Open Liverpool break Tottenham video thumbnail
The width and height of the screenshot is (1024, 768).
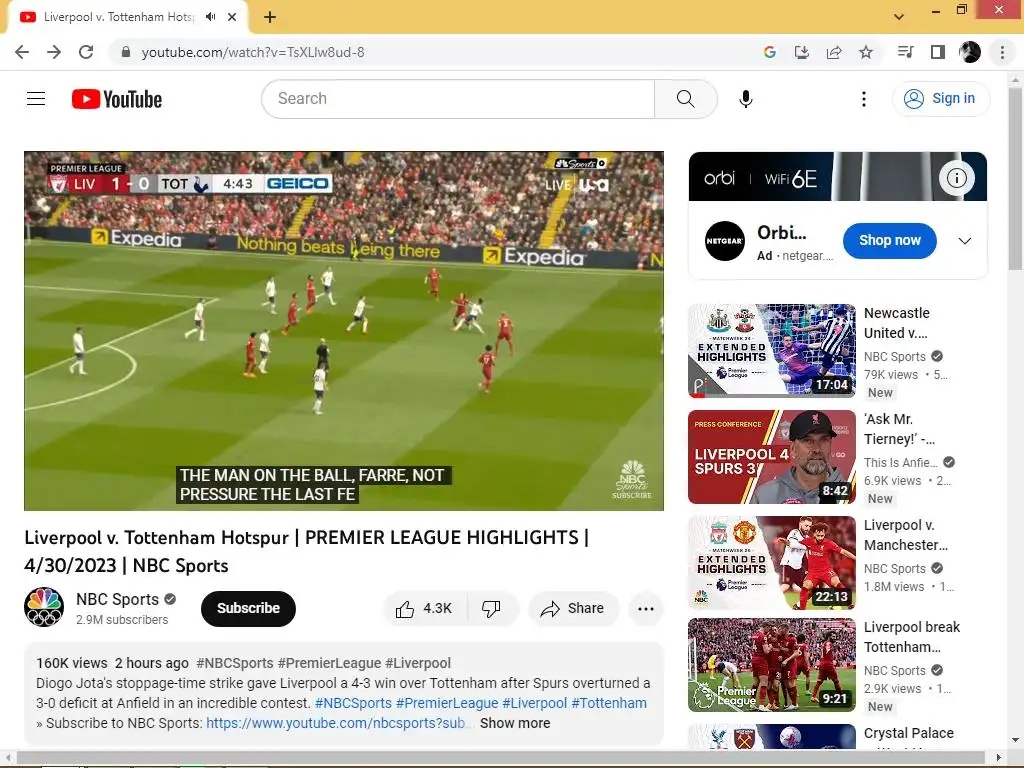[x=771, y=665]
